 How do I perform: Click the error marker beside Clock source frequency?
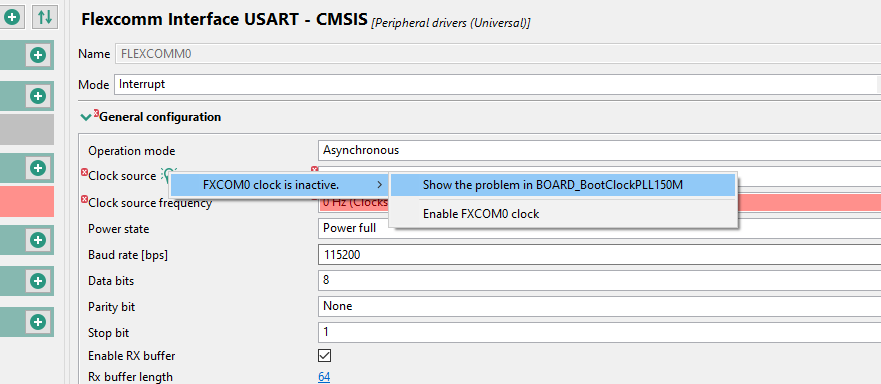(x=84, y=199)
